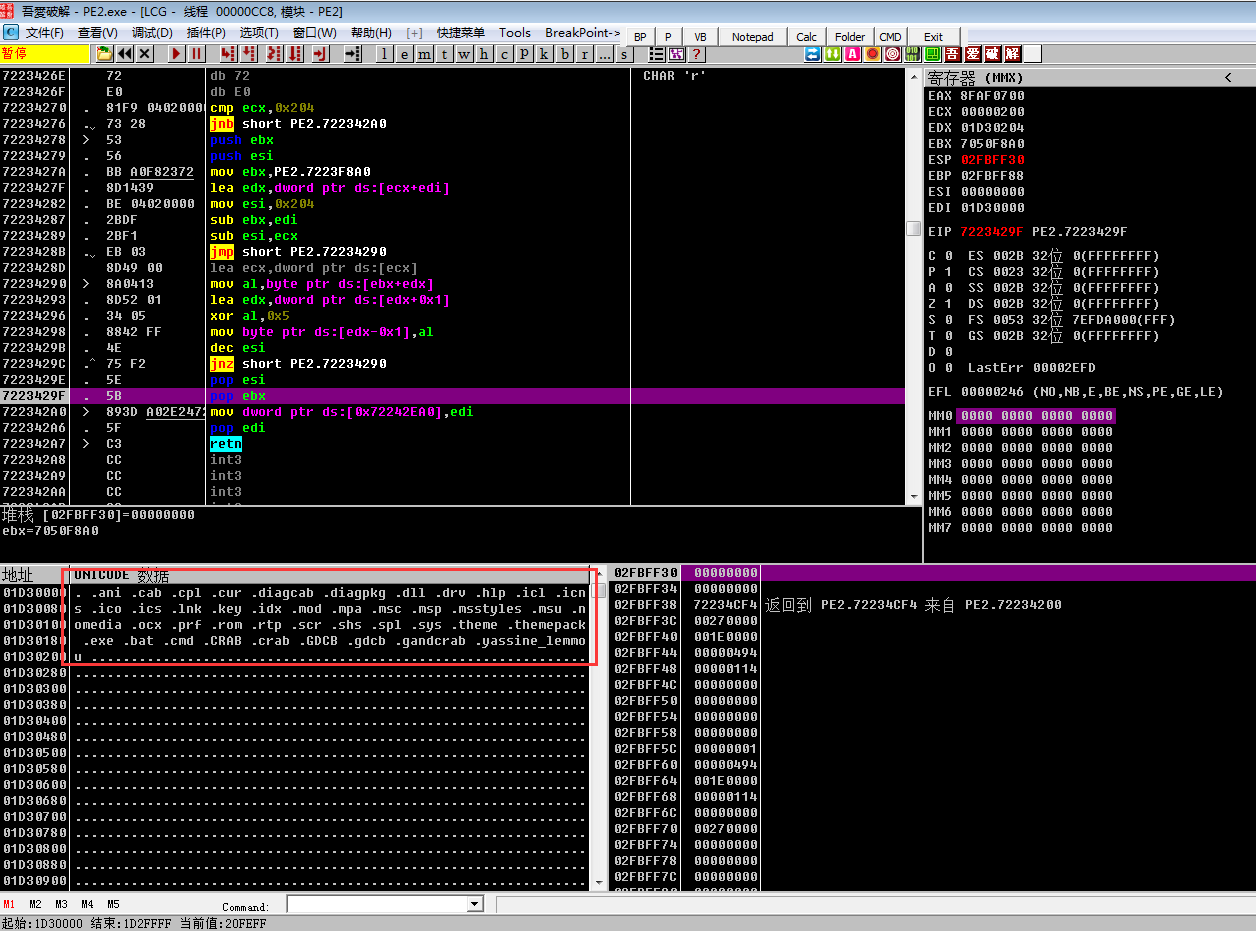Click the restart program rewind icon
This screenshot has height=932, width=1256.
pos(124,54)
